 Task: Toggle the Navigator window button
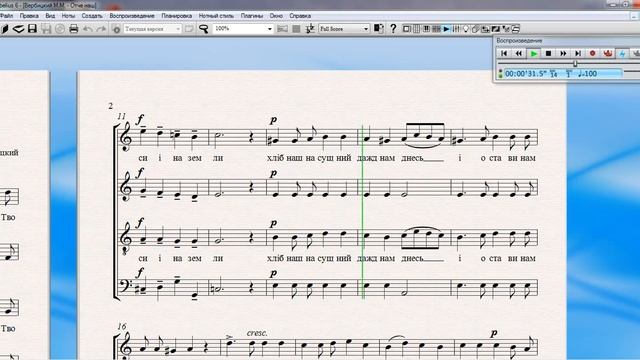[407, 29]
